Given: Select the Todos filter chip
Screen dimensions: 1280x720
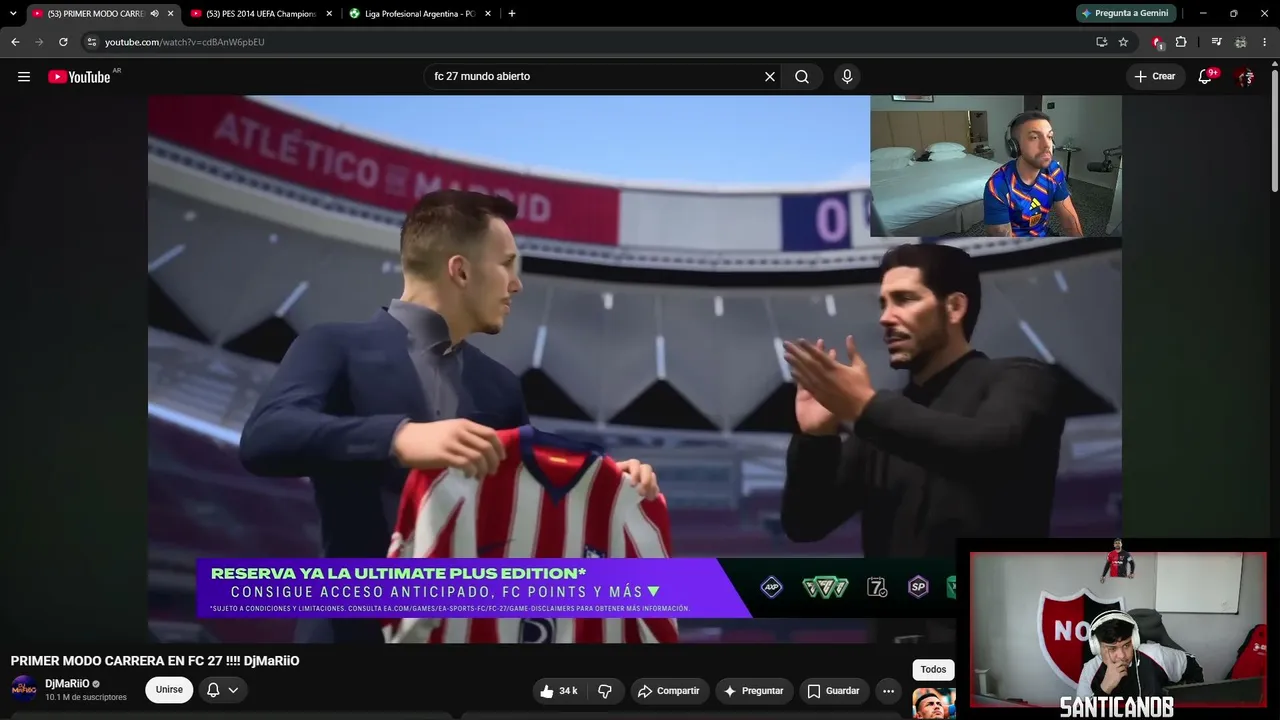Looking at the screenshot, I should [933, 670].
